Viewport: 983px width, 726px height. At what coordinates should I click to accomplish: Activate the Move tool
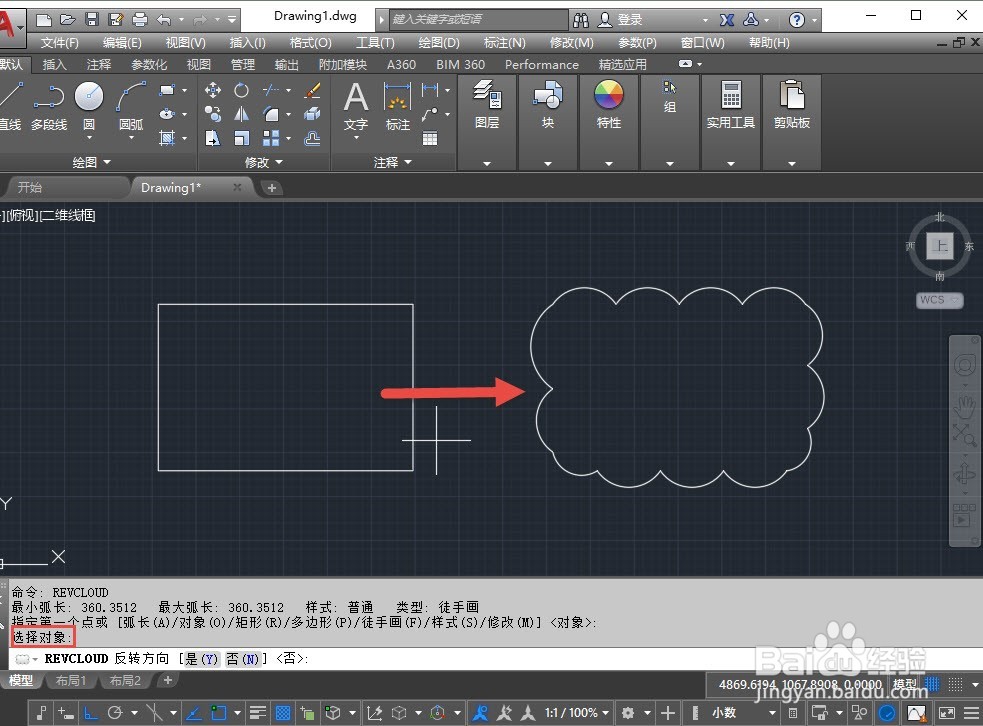pos(213,90)
